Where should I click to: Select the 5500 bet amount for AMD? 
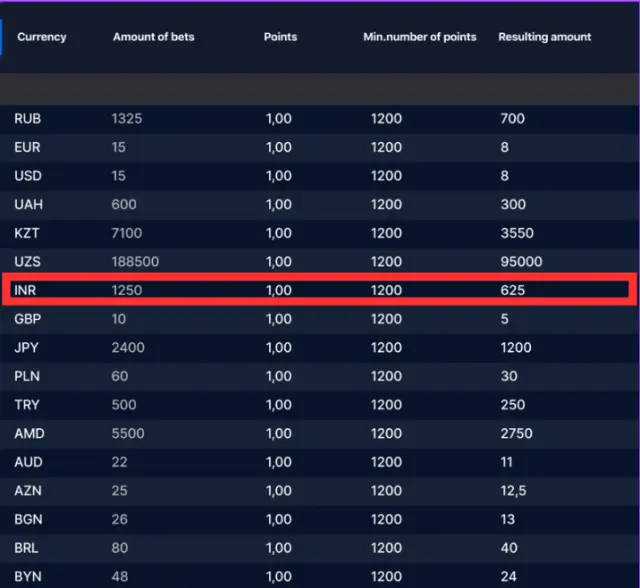(x=128, y=434)
